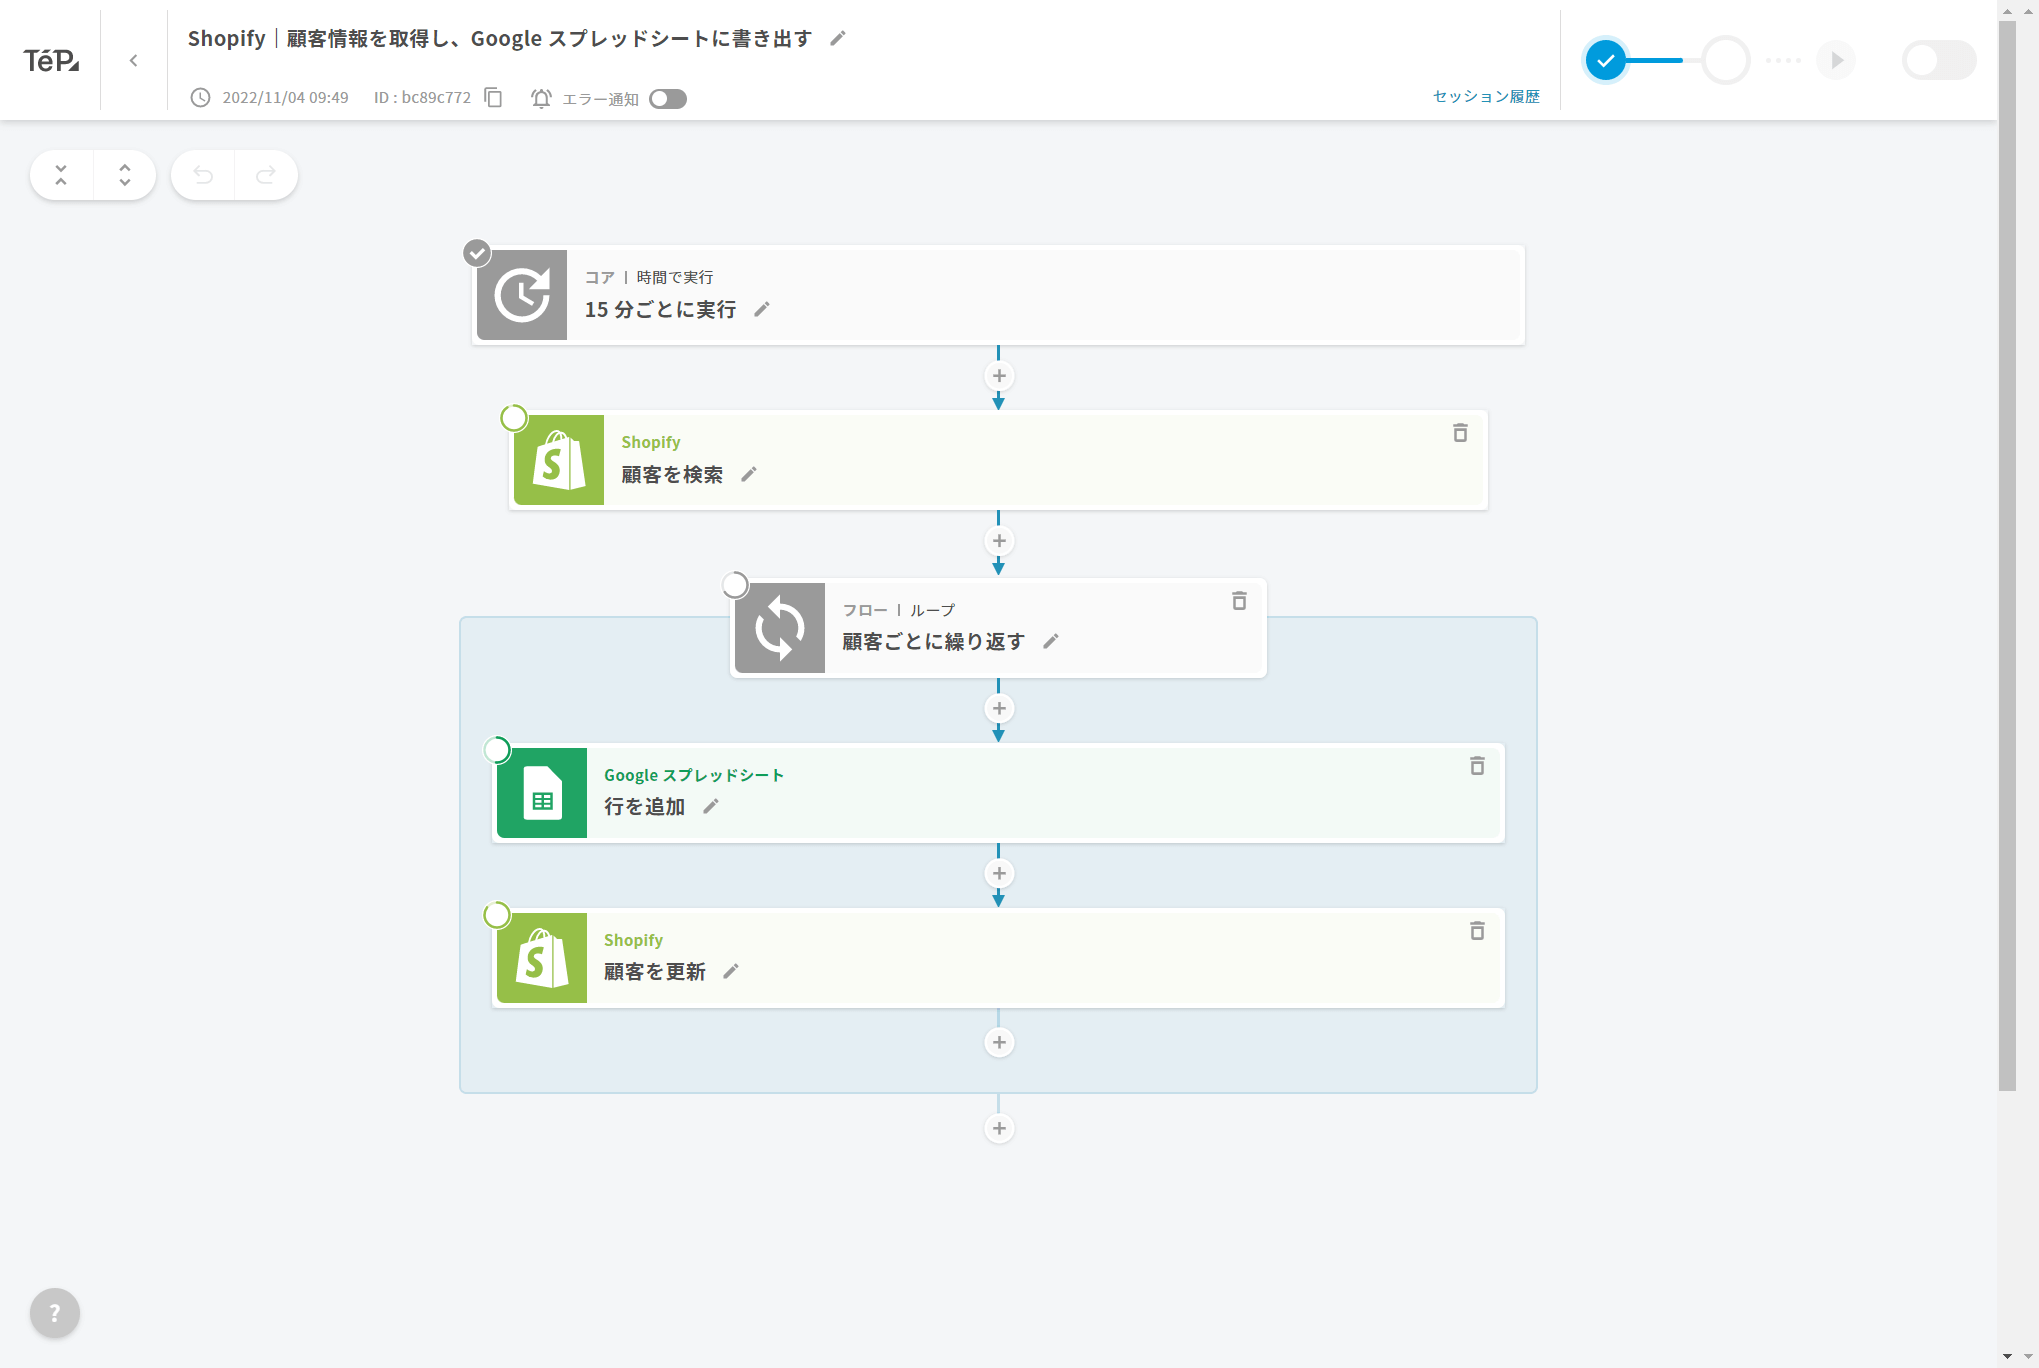
Task: Delete the ループ loop step
Action: (x=1239, y=601)
